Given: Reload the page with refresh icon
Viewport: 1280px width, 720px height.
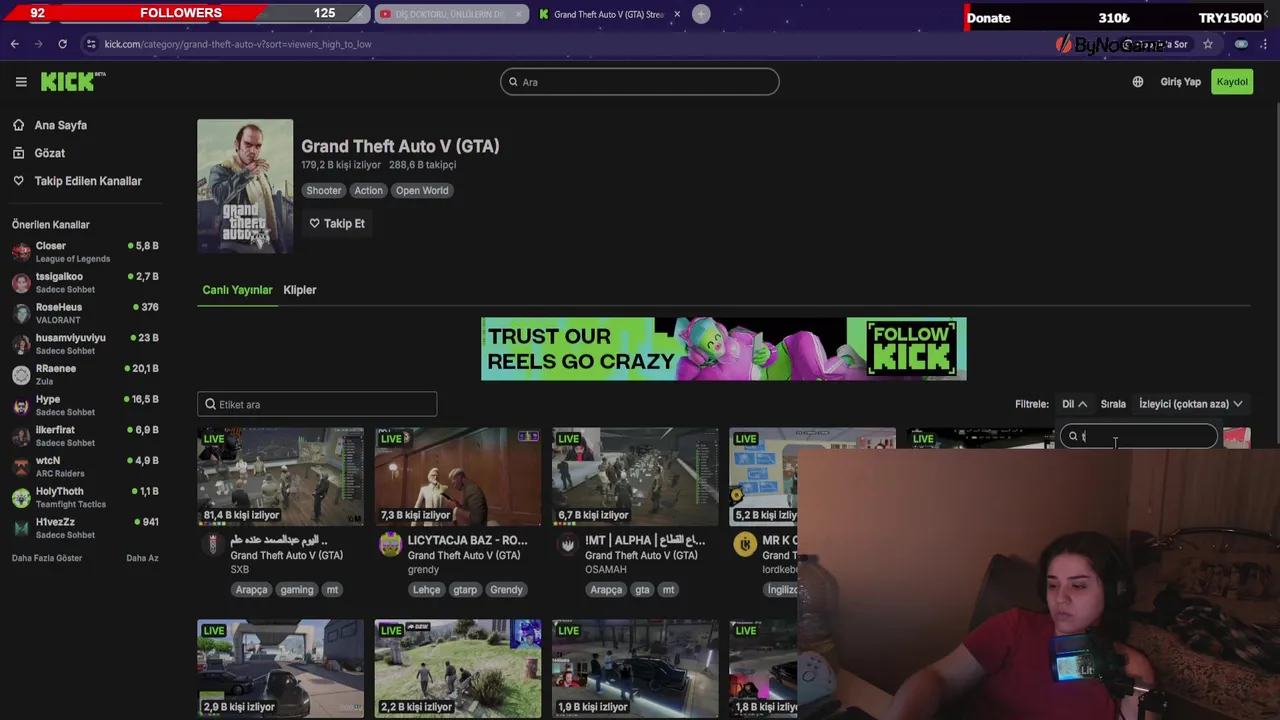Looking at the screenshot, I should (x=62, y=44).
